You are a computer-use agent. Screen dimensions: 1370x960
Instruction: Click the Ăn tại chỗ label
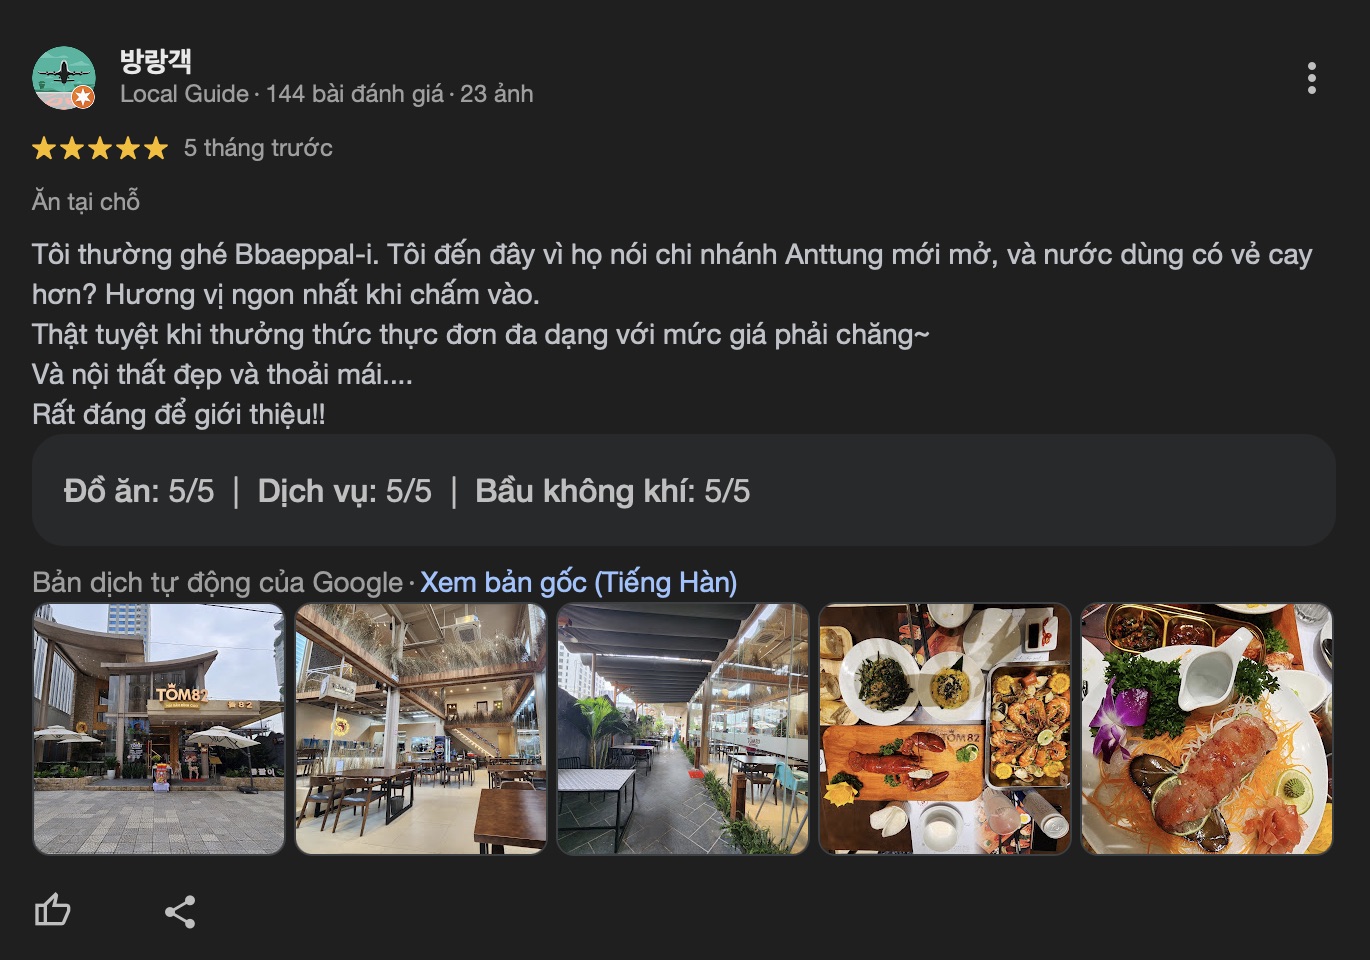(x=86, y=201)
